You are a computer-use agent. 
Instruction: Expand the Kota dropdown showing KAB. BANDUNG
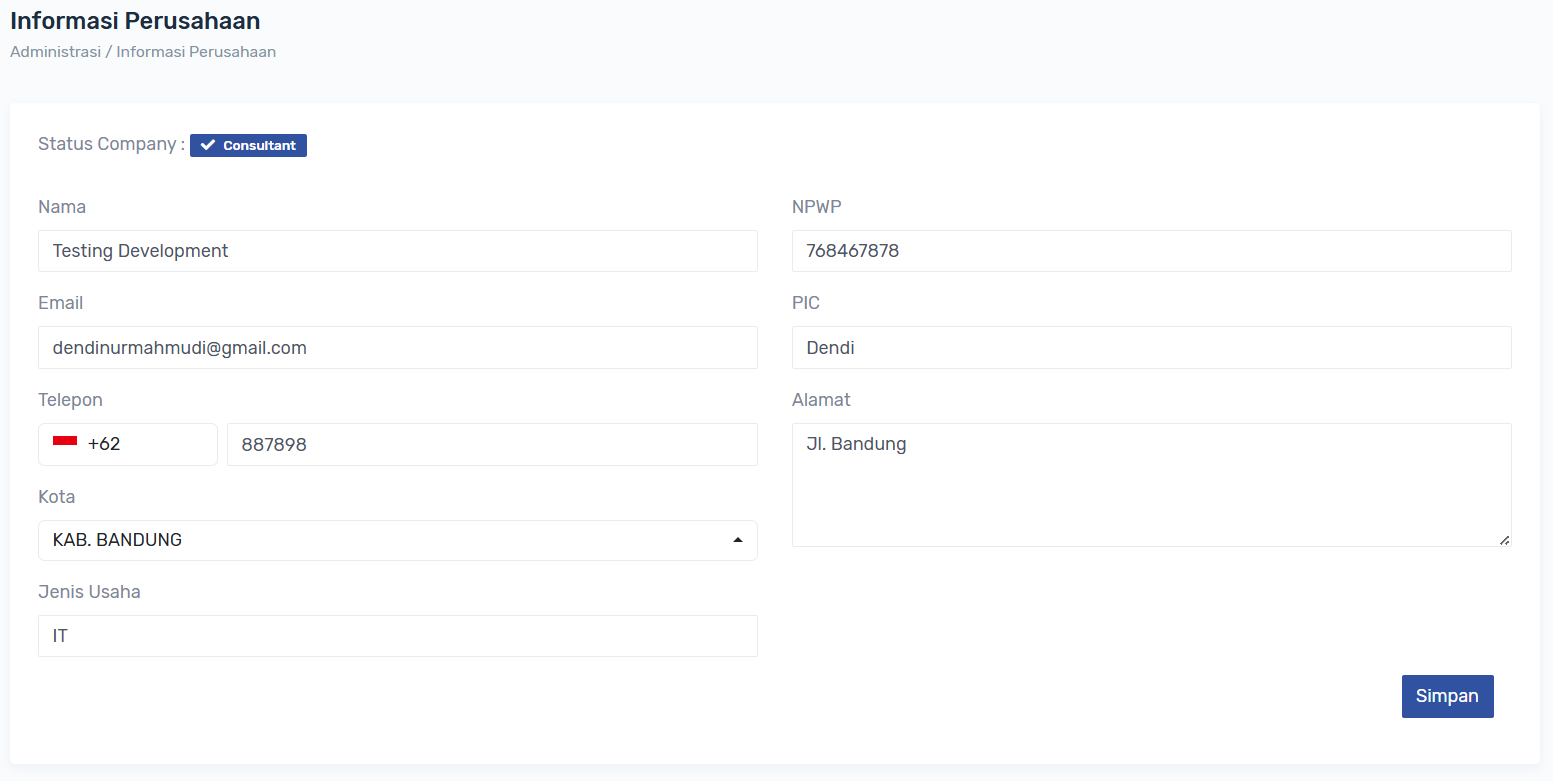[x=397, y=540]
